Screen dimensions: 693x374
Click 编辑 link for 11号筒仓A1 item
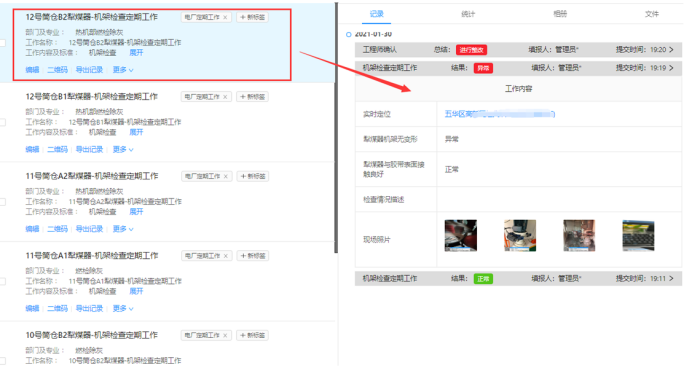(x=32, y=309)
